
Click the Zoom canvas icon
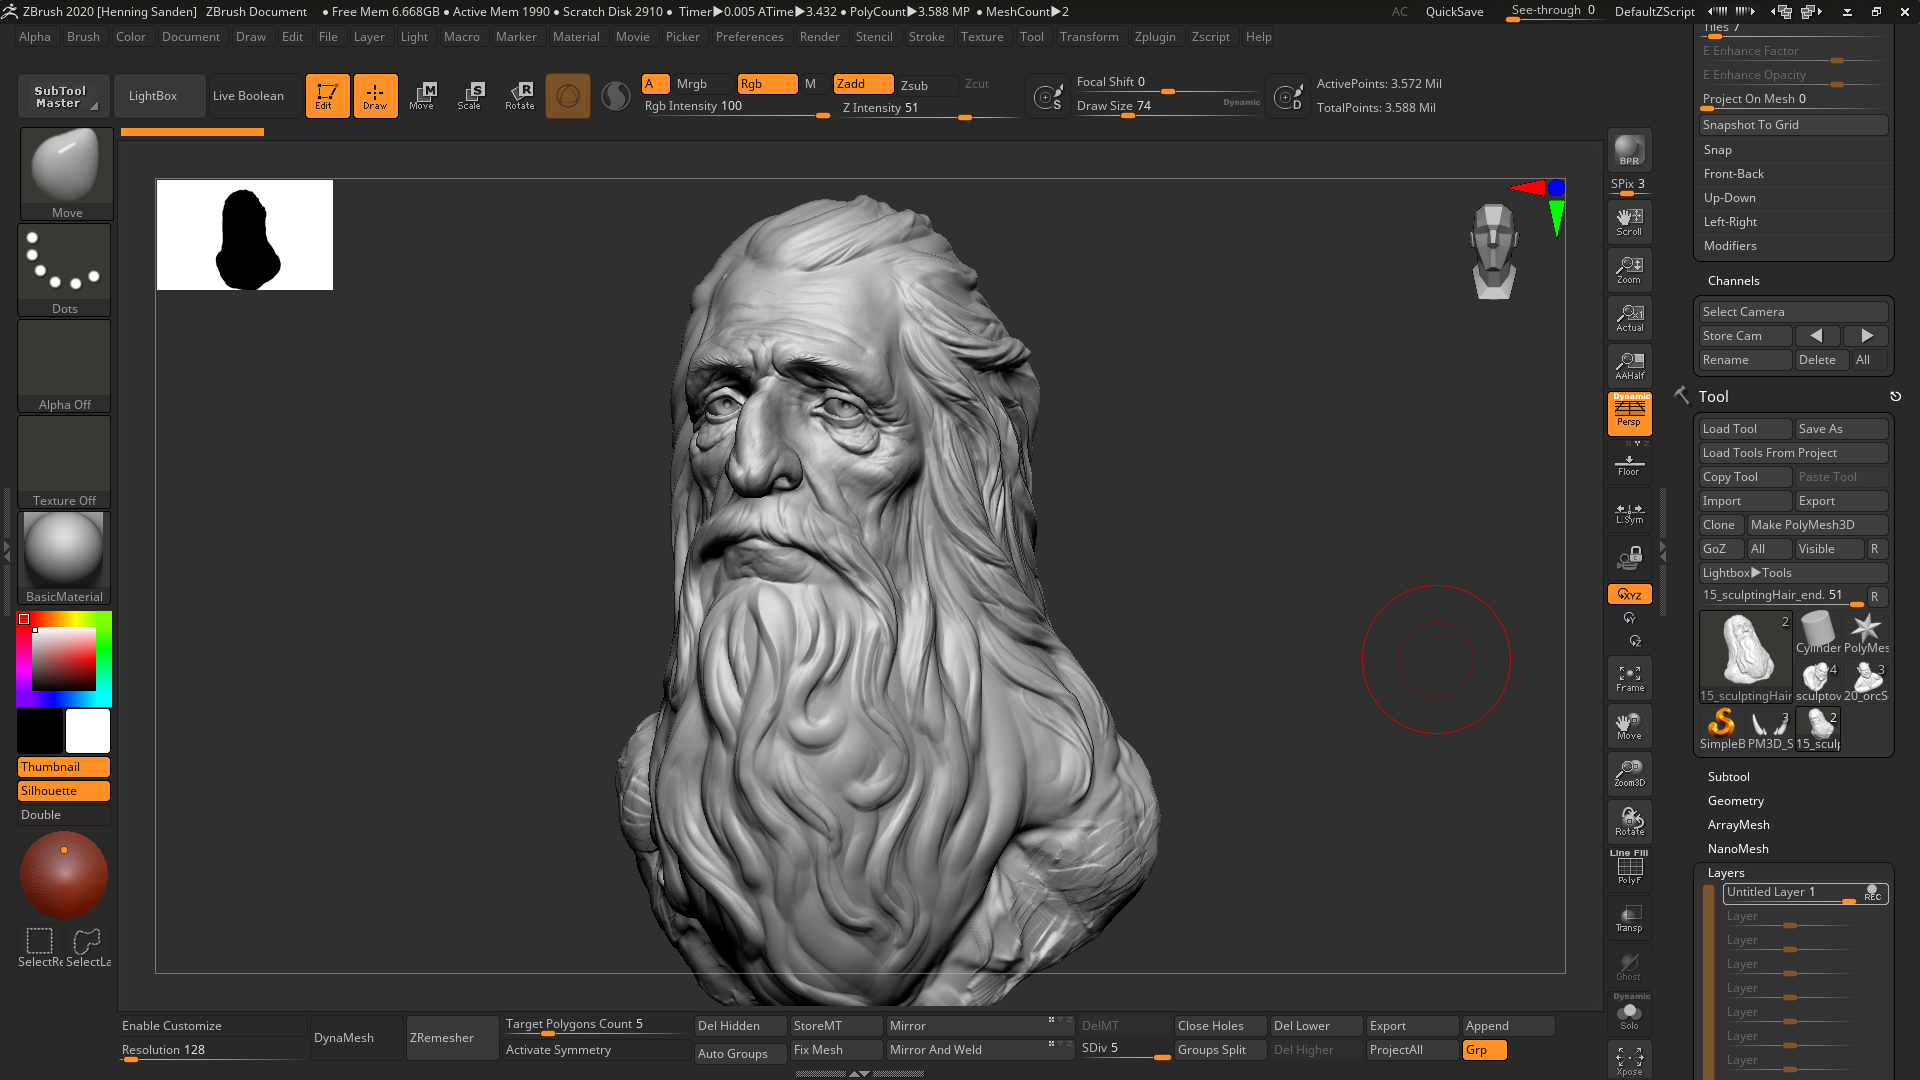[x=1629, y=270]
